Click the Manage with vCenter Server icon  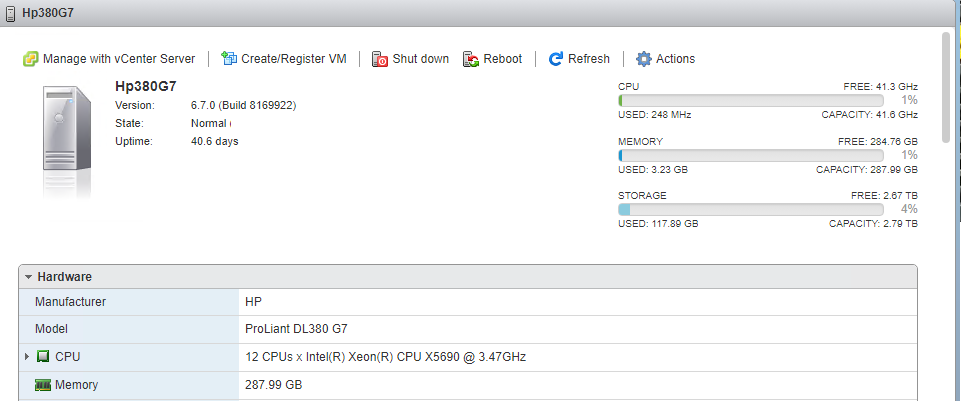tap(31, 59)
